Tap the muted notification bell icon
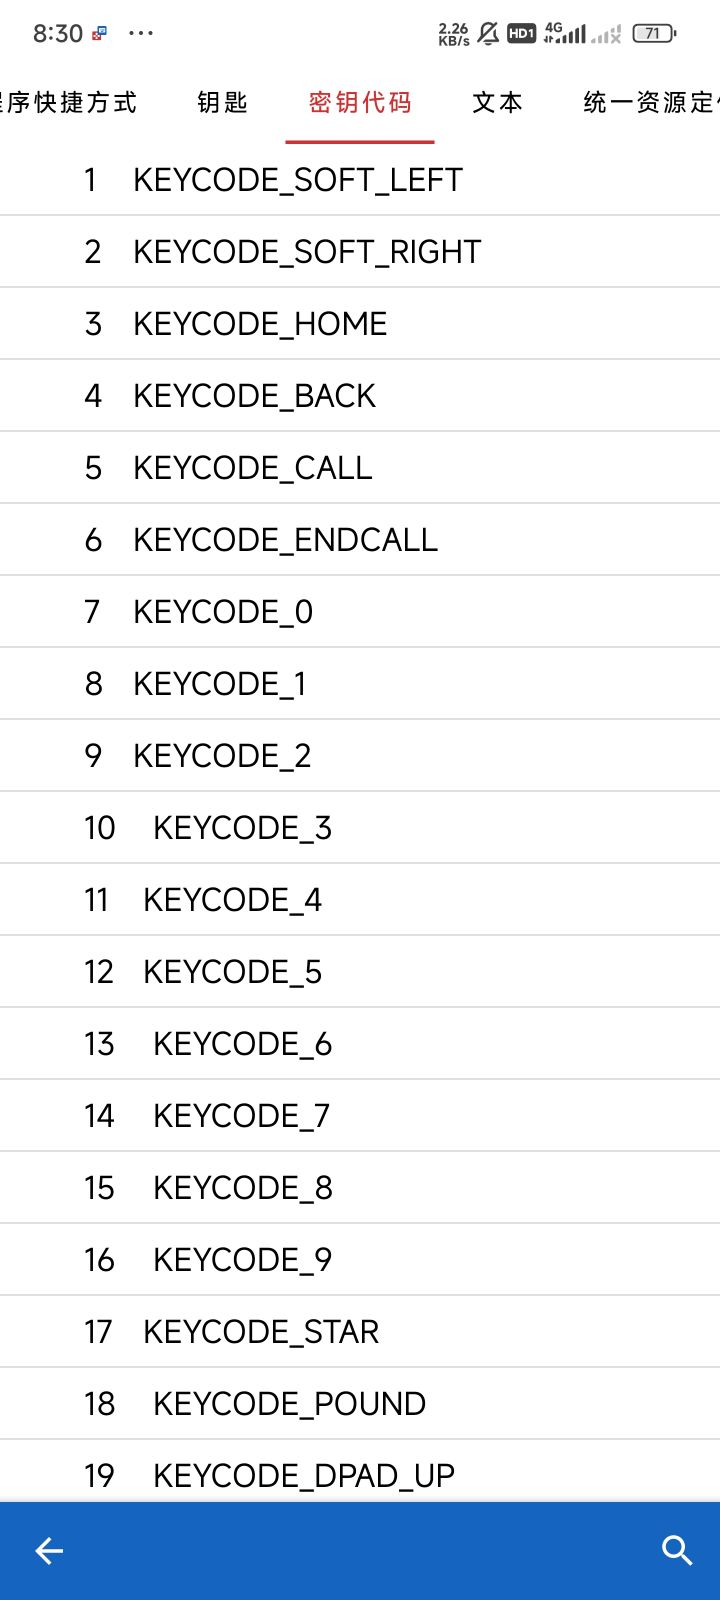 (488, 33)
